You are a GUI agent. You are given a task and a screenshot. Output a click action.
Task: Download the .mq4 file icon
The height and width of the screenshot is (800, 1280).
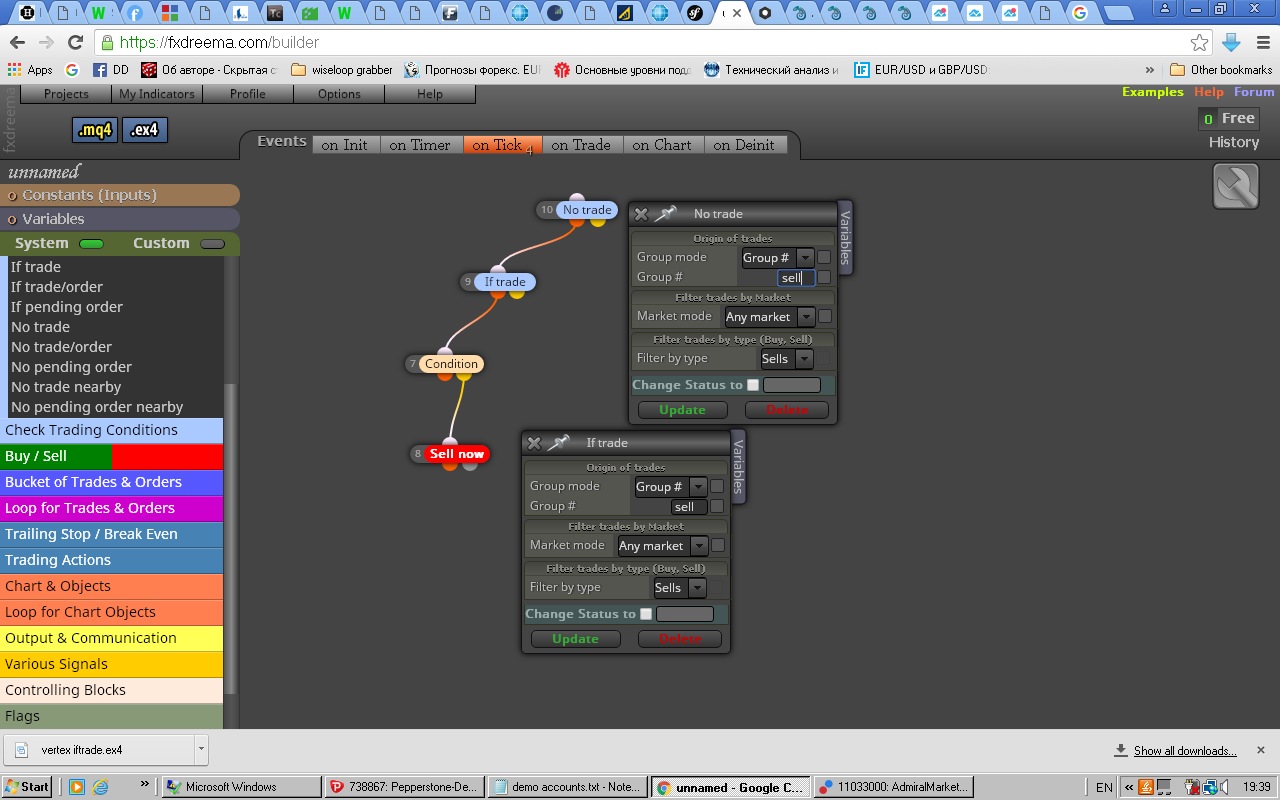pyautogui.click(x=96, y=130)
